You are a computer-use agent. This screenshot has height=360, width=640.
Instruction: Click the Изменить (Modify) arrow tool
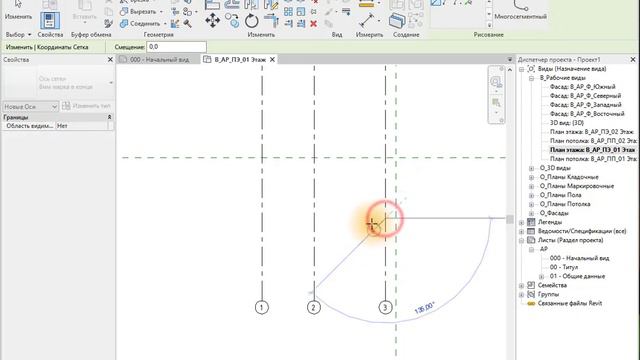pos(18,10)
